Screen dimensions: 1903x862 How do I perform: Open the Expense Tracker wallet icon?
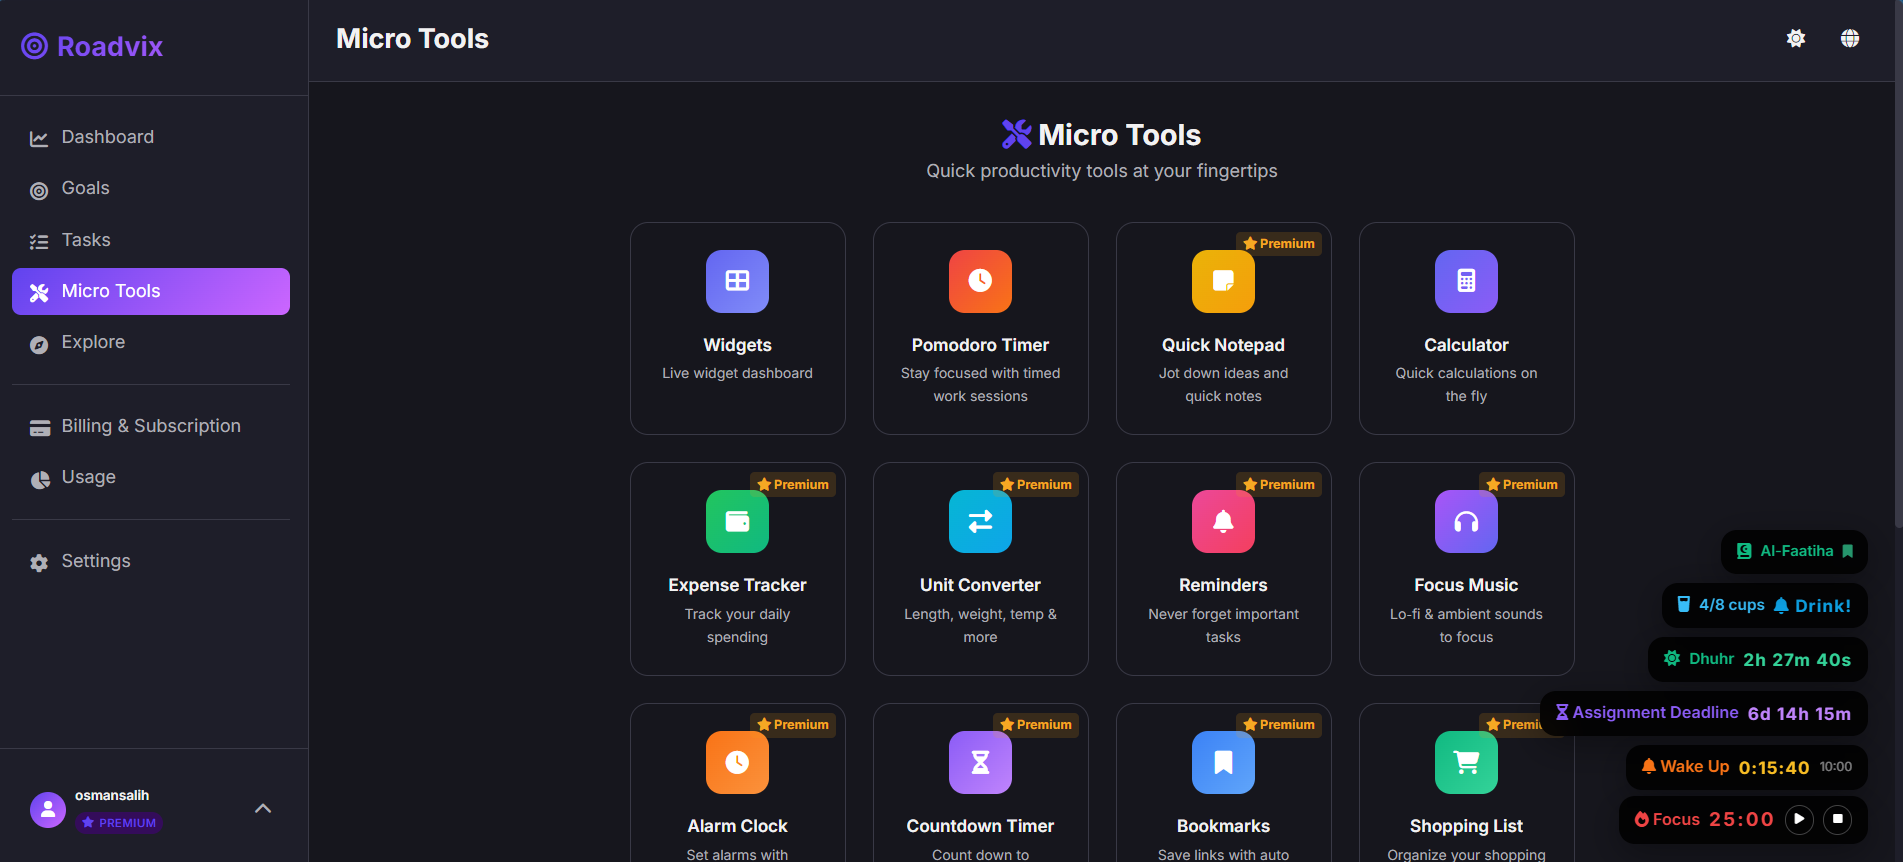click(737, 521)
